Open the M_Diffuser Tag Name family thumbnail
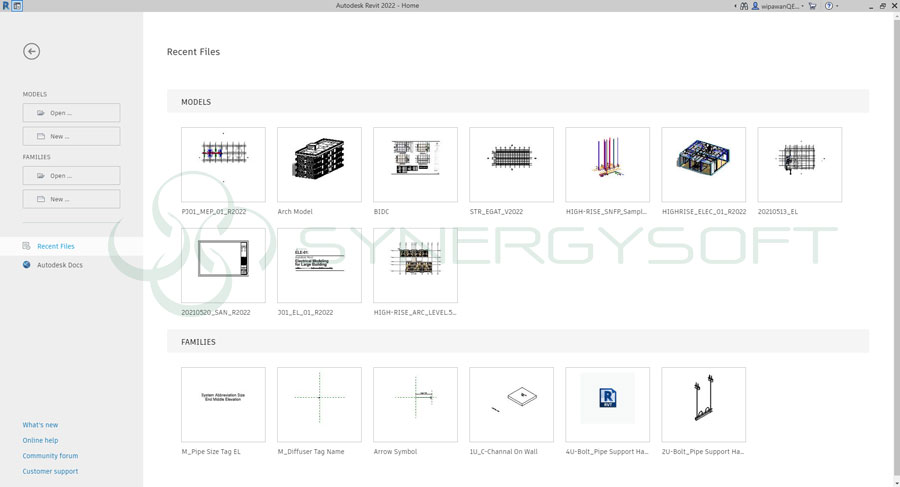This screenshot has height=487, width=900. 319,404
